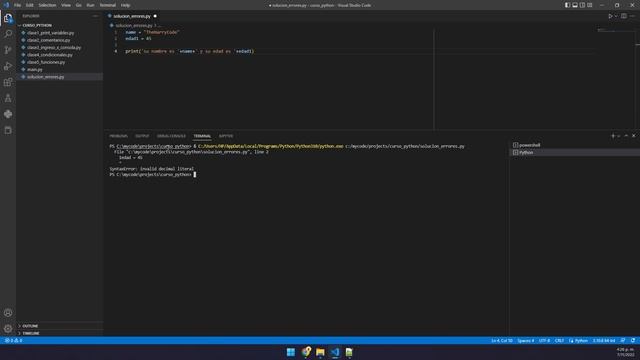Click the breadcrumb solucion_errores.py
The height and width of the screenshot is (360, 640).
click(x=133, y=25)
